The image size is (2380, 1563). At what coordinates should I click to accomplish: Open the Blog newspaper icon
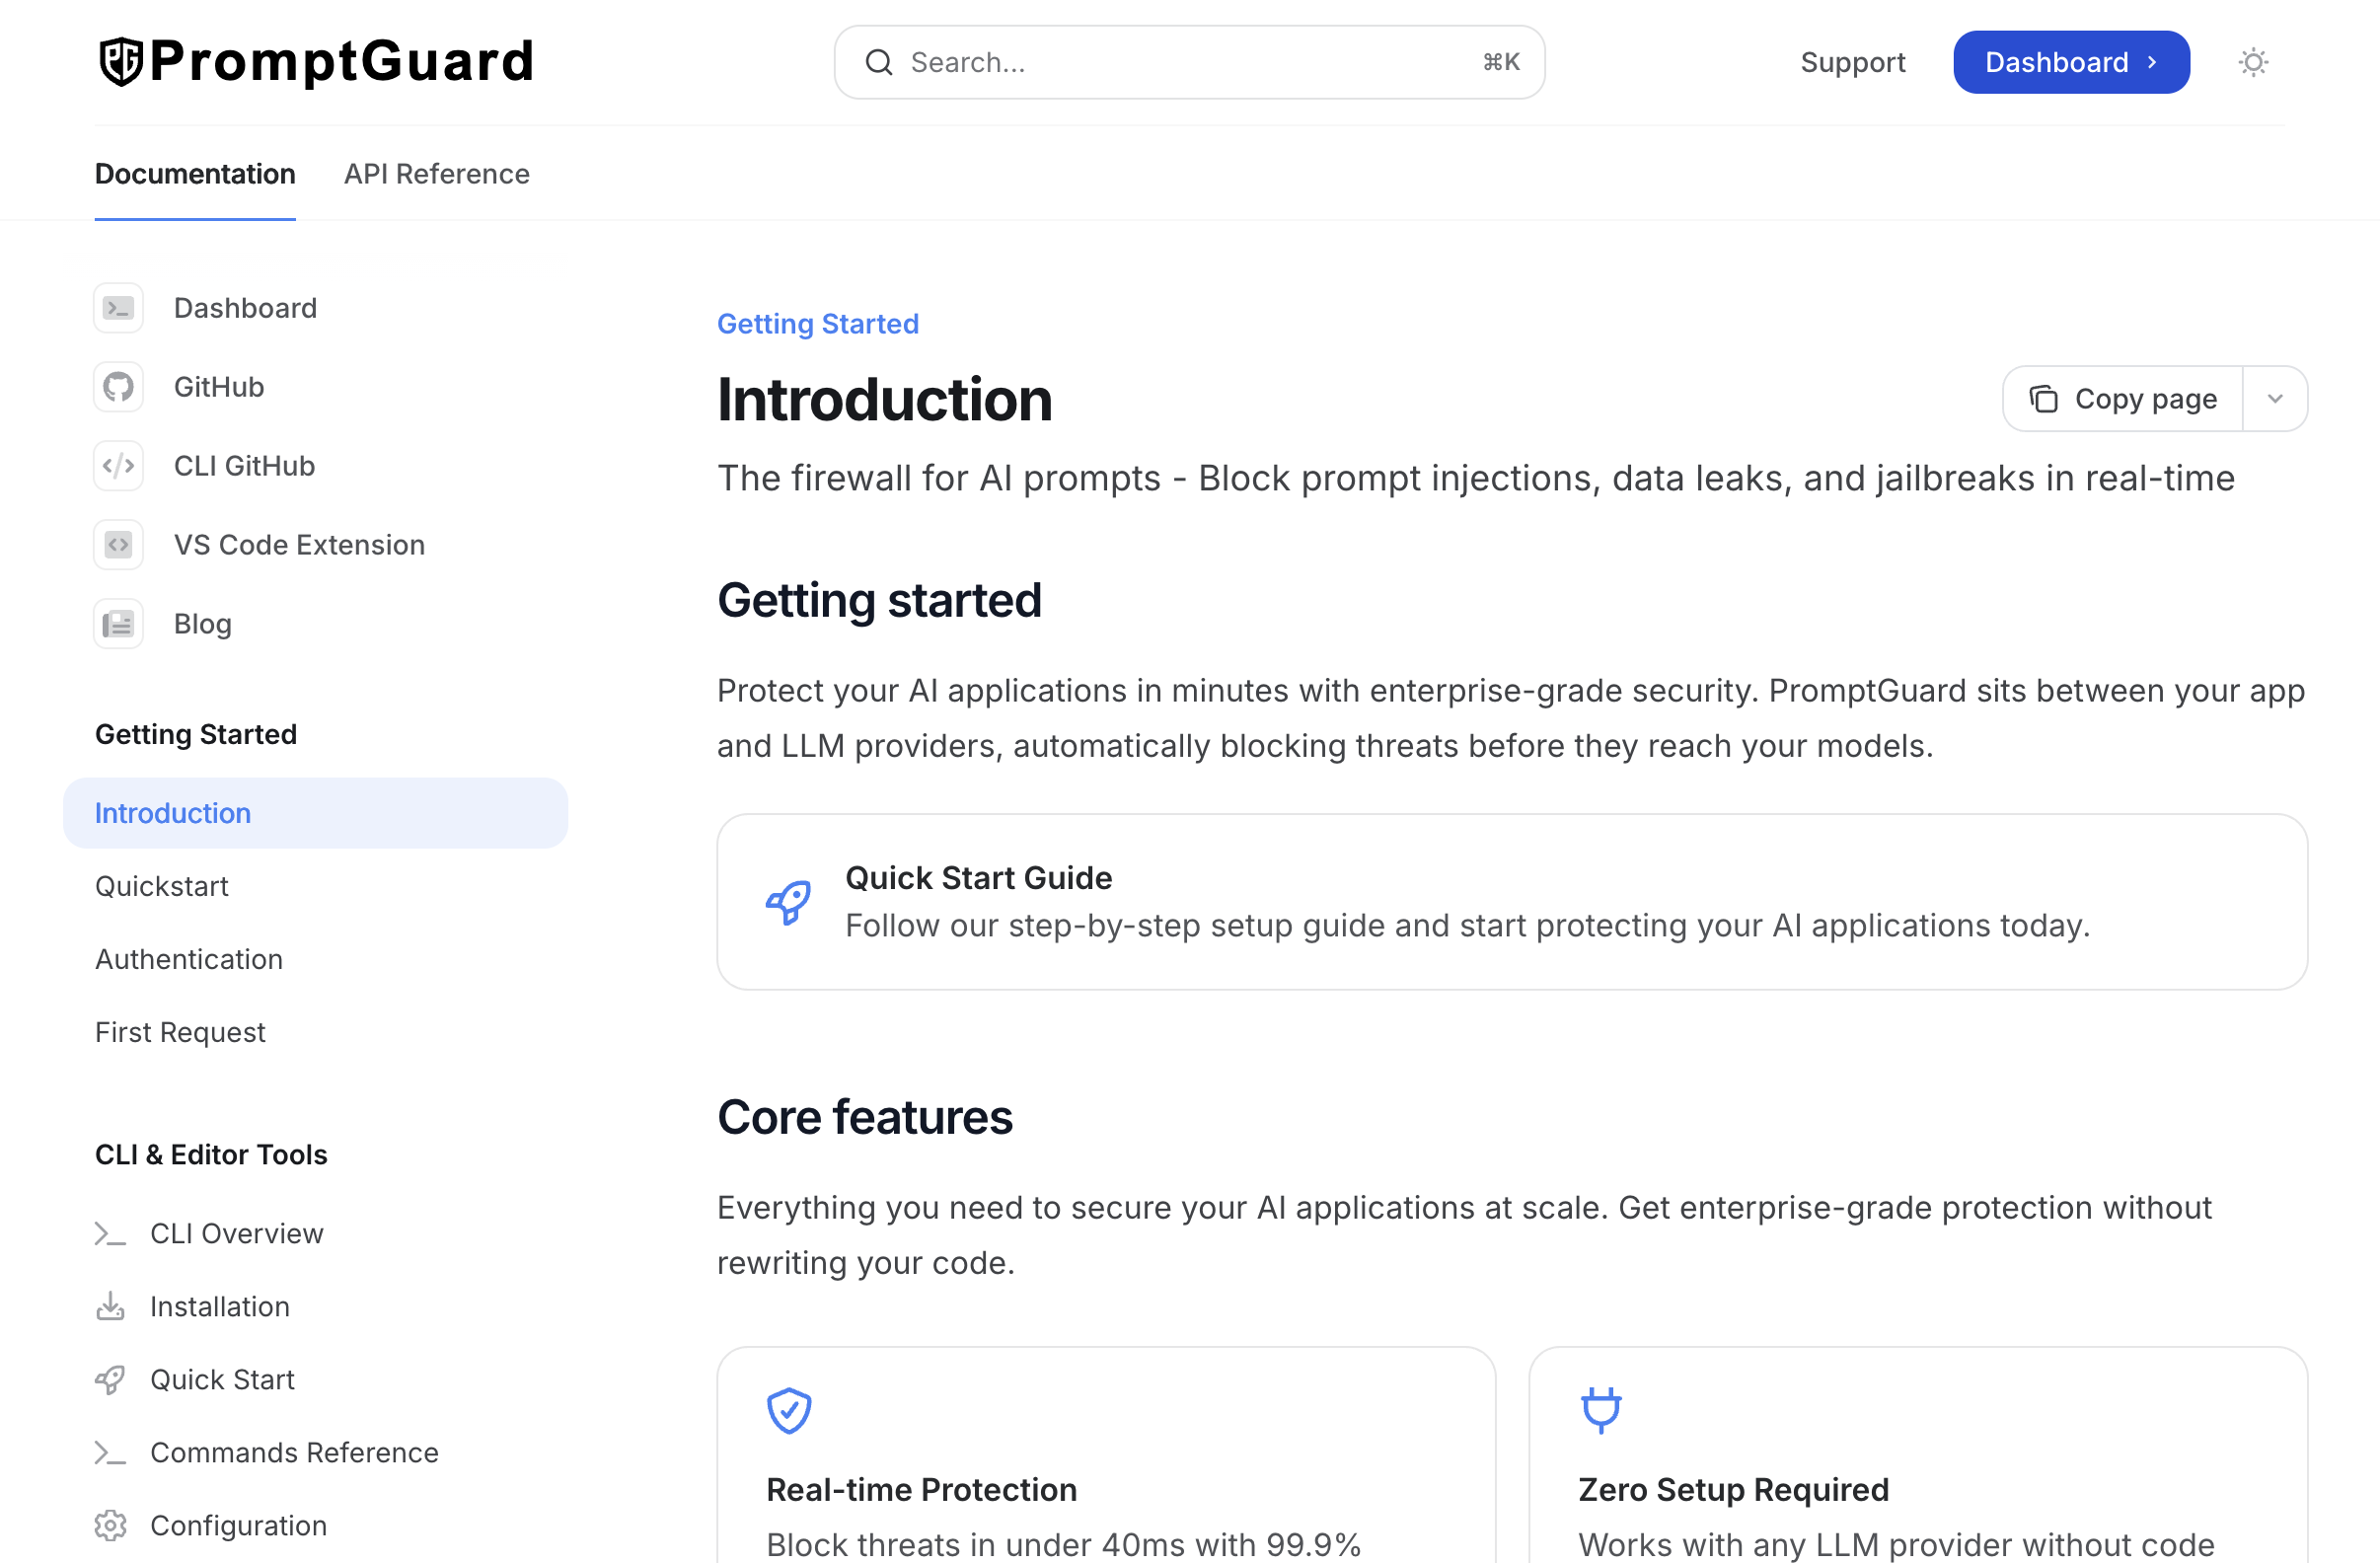pyautogui.click(x=118, y=623)
